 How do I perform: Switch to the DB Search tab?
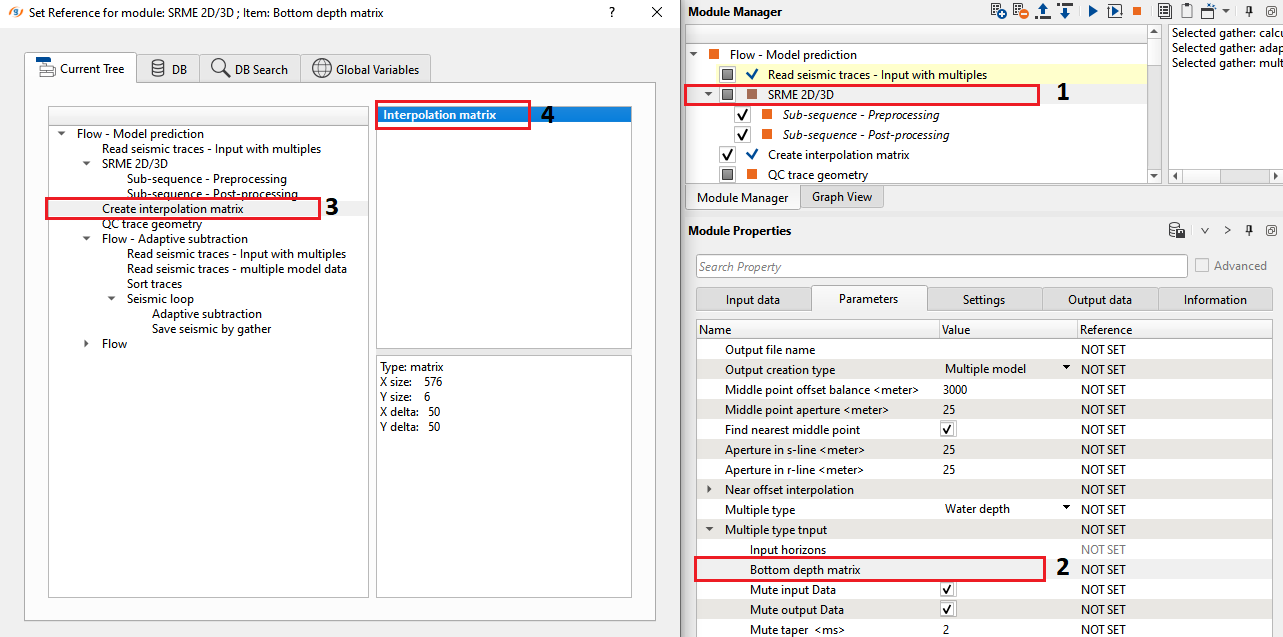249,69
